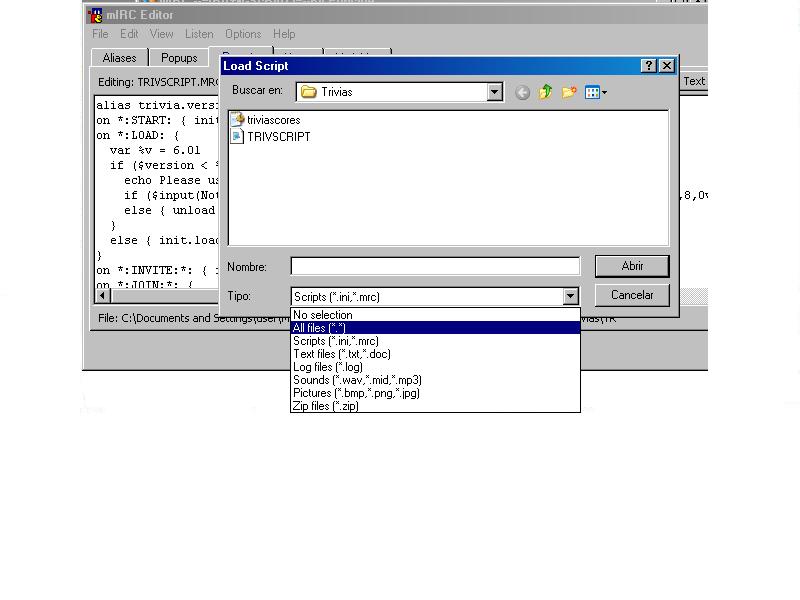Screen dimensions: 800x600
Task: Go up one folder level
Action: click(x=546, y=92)
